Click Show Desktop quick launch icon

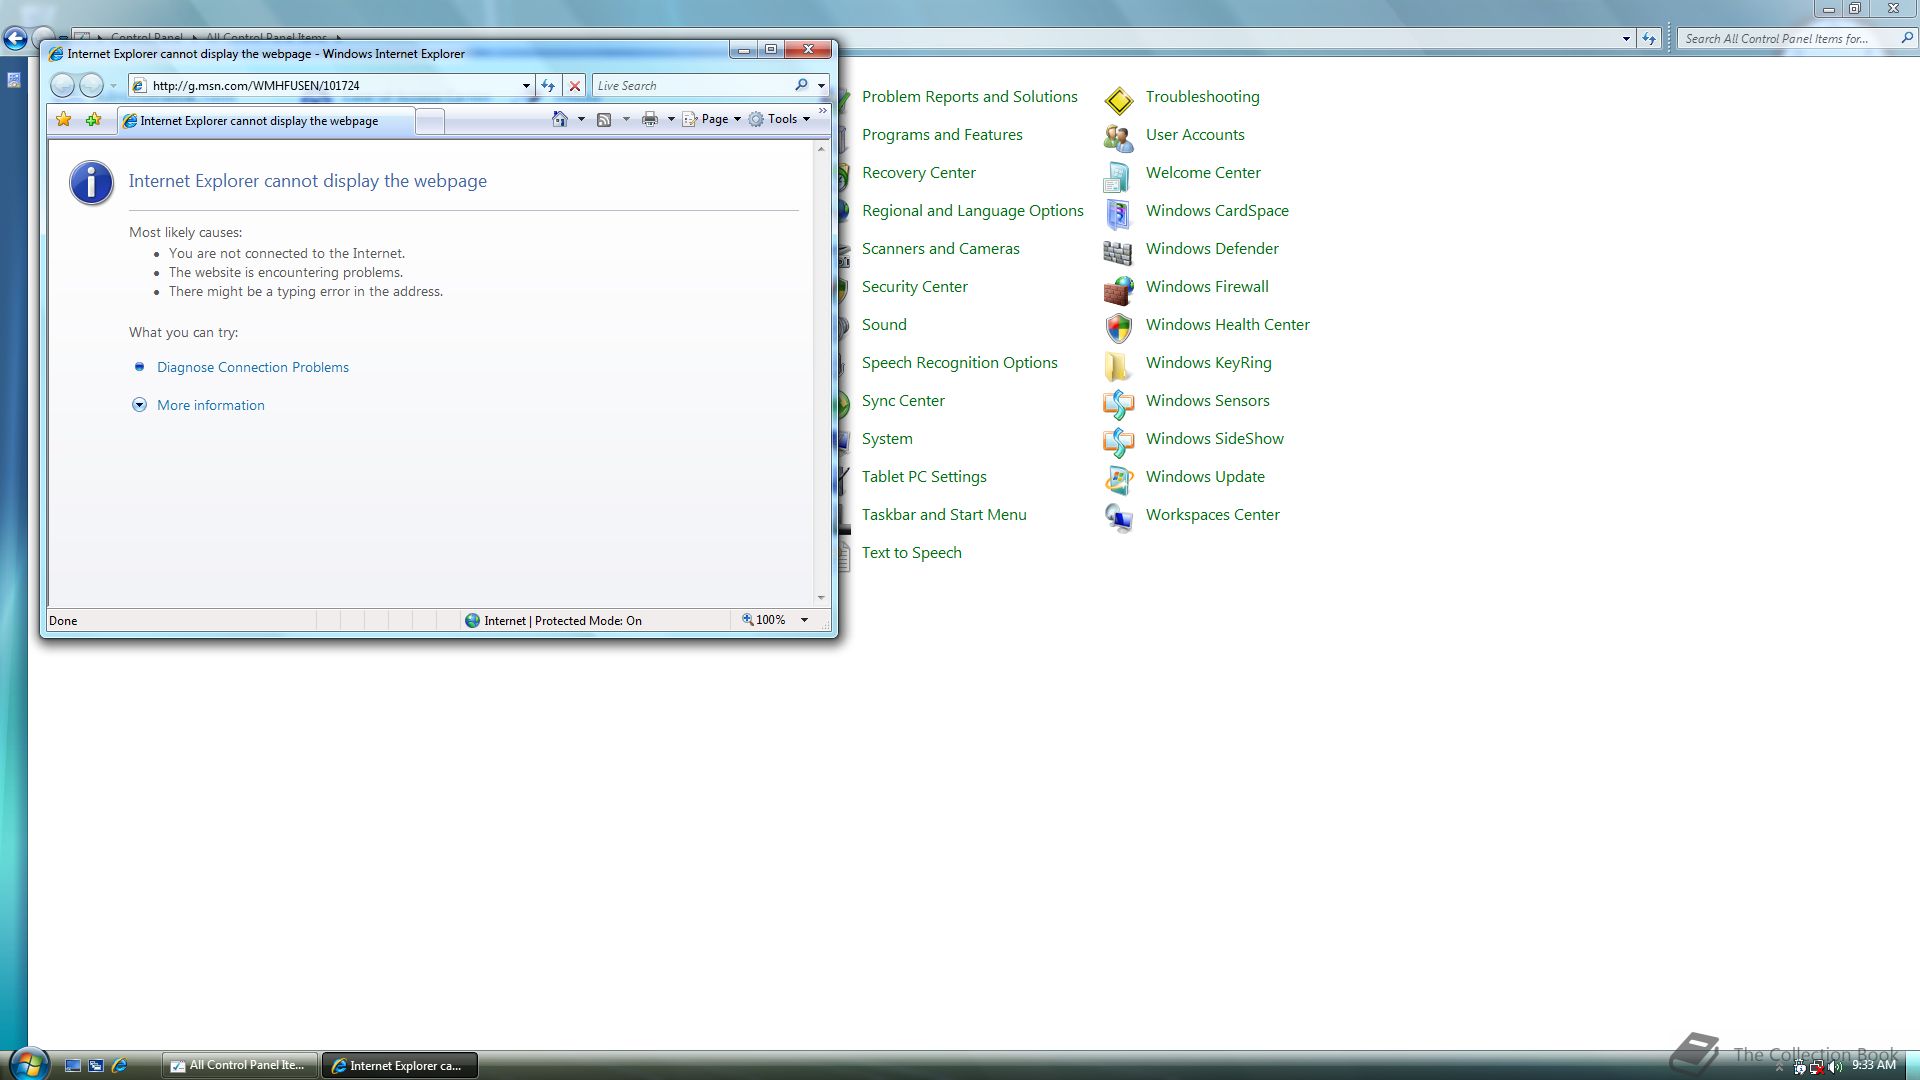pyautogui.click(x=73, y=1066)
